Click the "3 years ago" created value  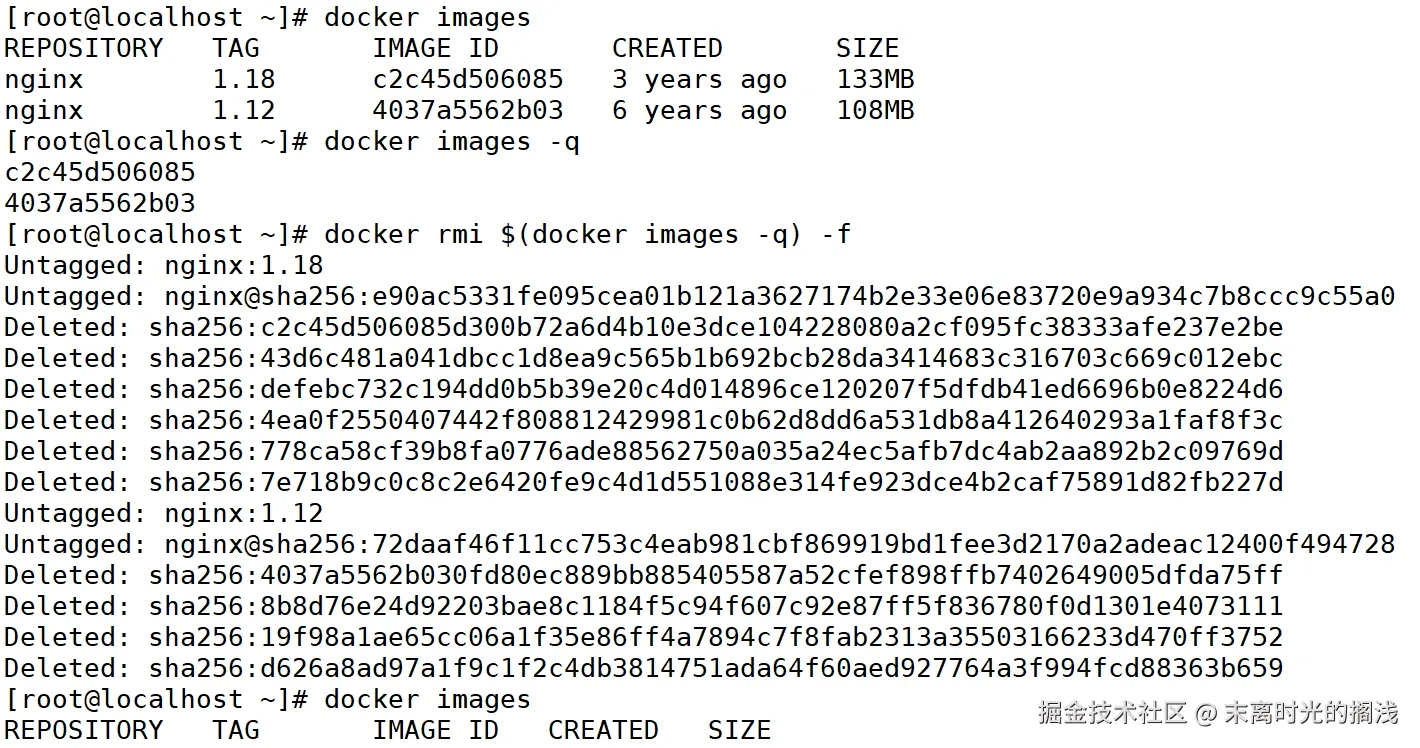[x=699, y=80]
